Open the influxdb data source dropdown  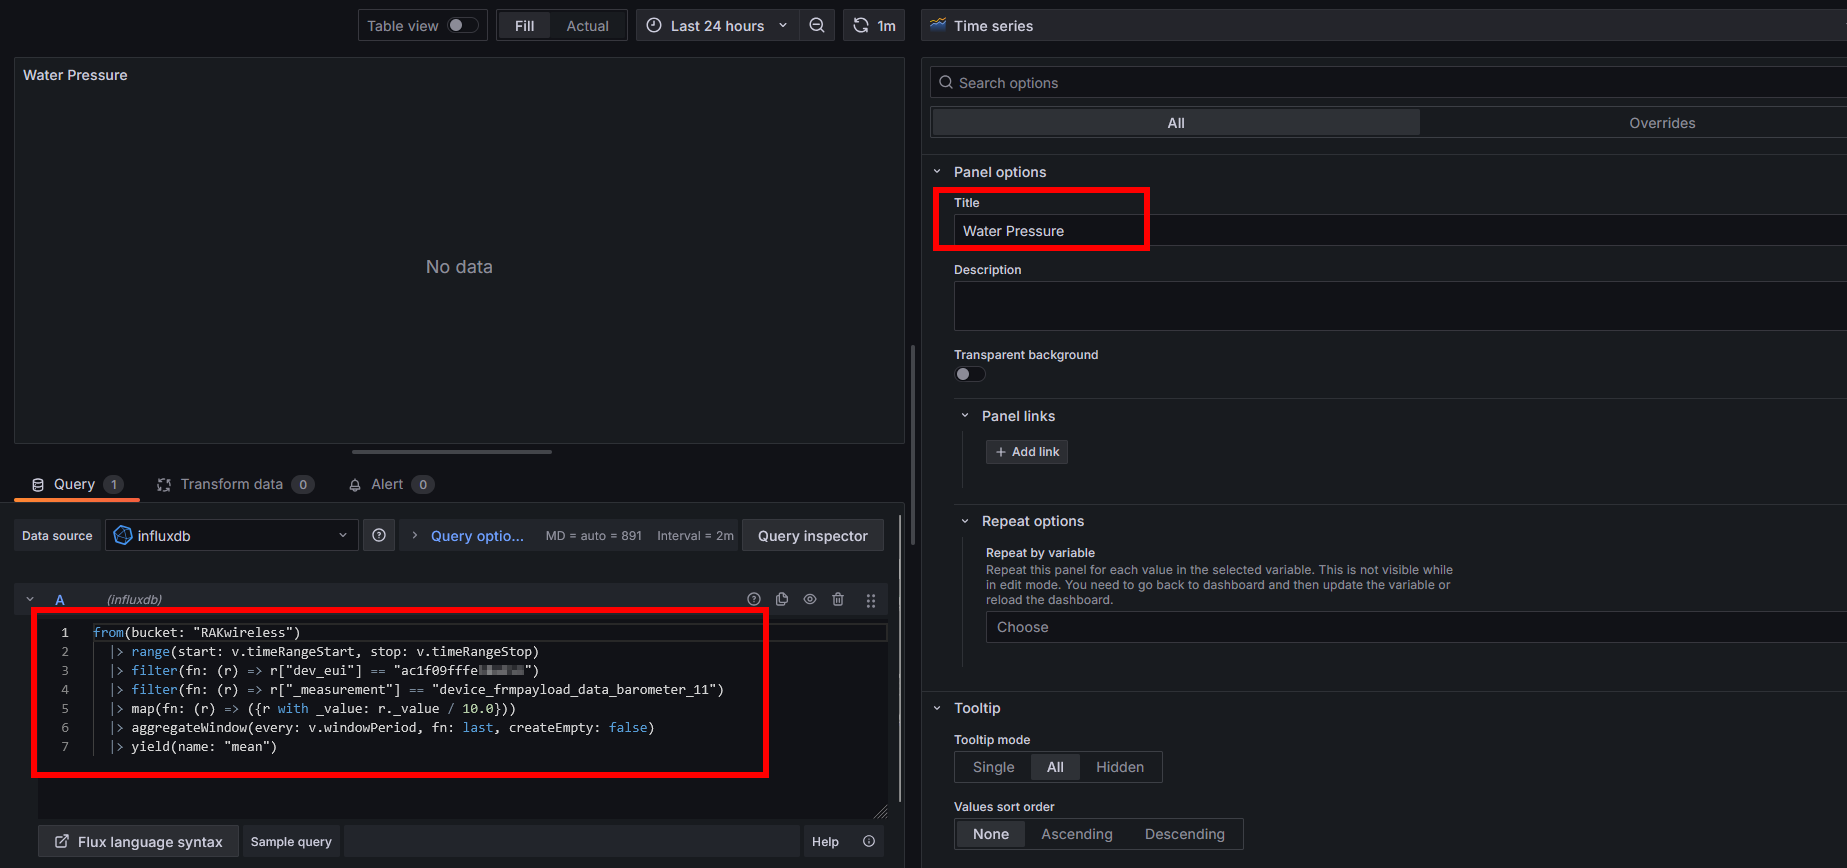[x=232, y=536]
